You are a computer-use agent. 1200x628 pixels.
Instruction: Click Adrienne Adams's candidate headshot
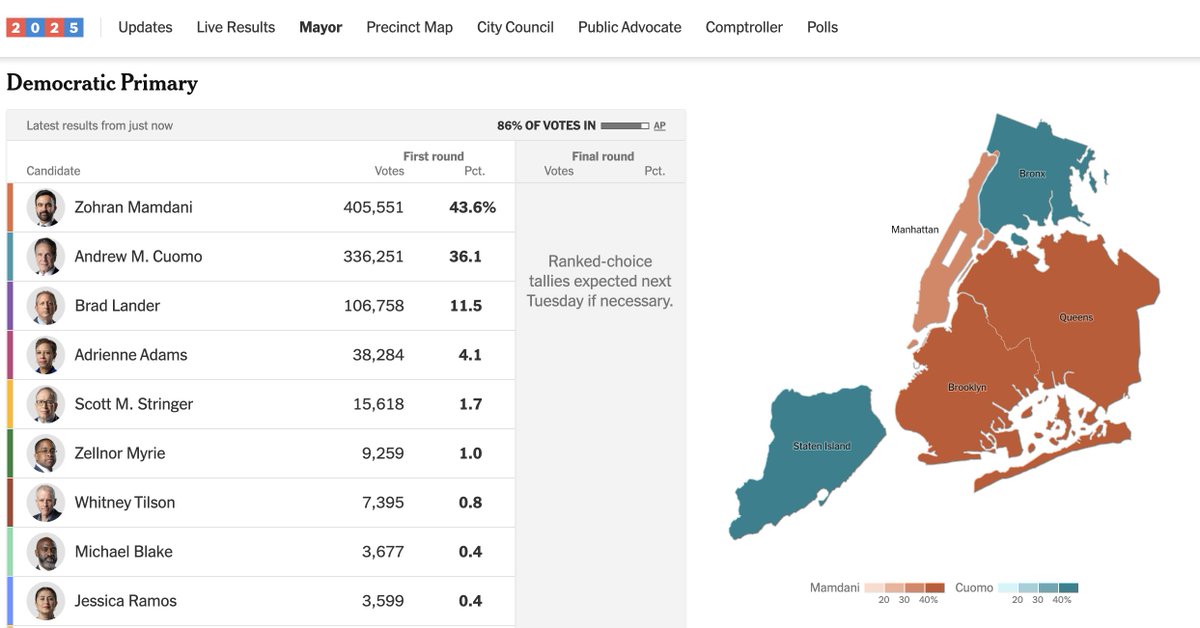45,354
